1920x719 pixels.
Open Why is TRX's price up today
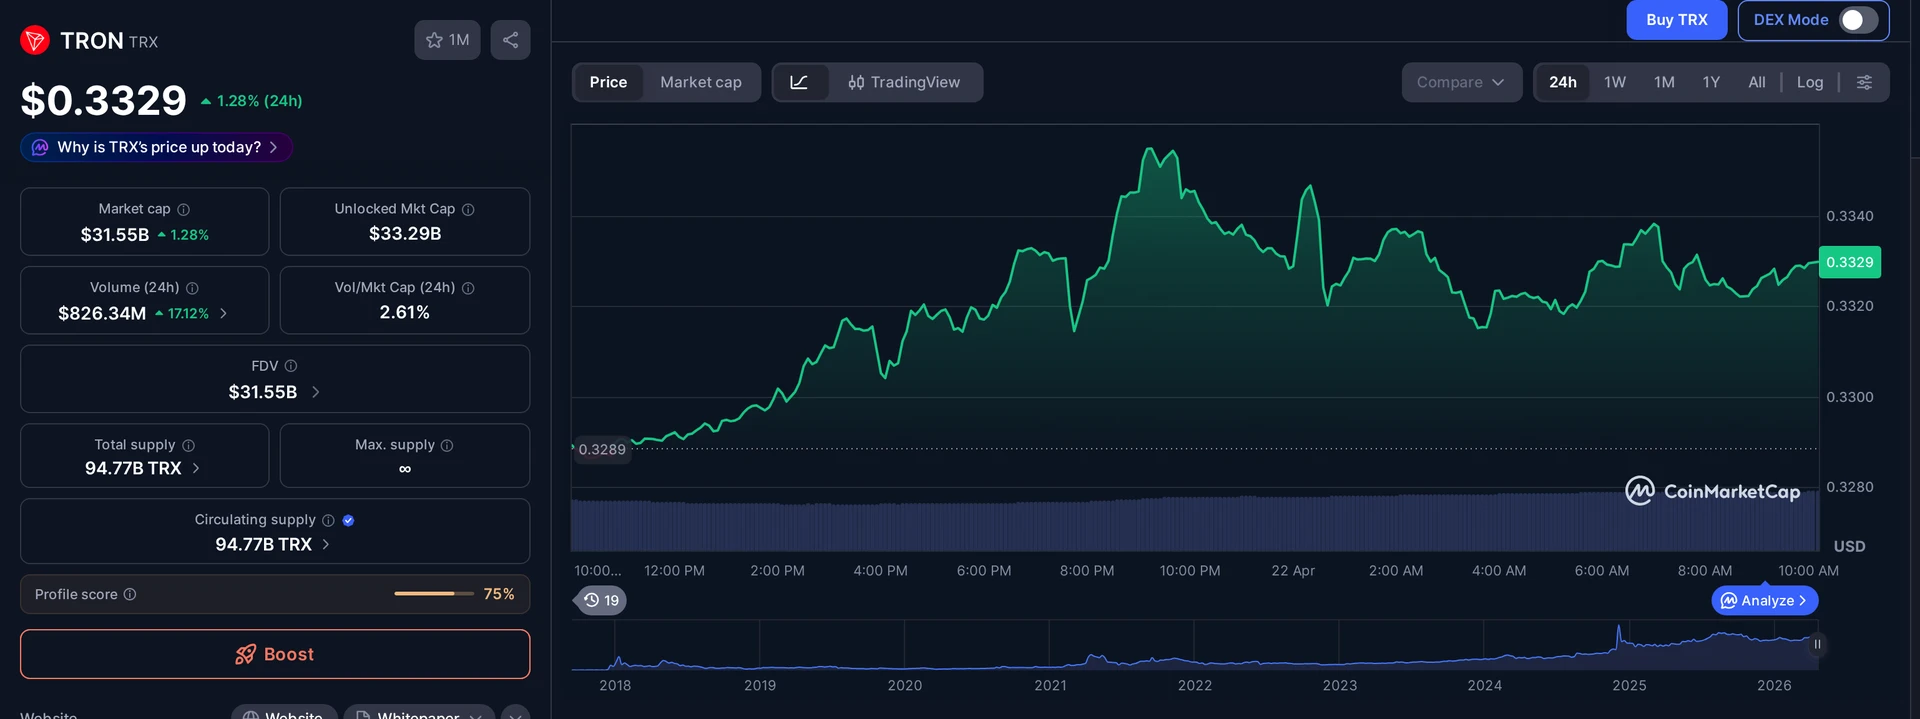pos(157,147)
